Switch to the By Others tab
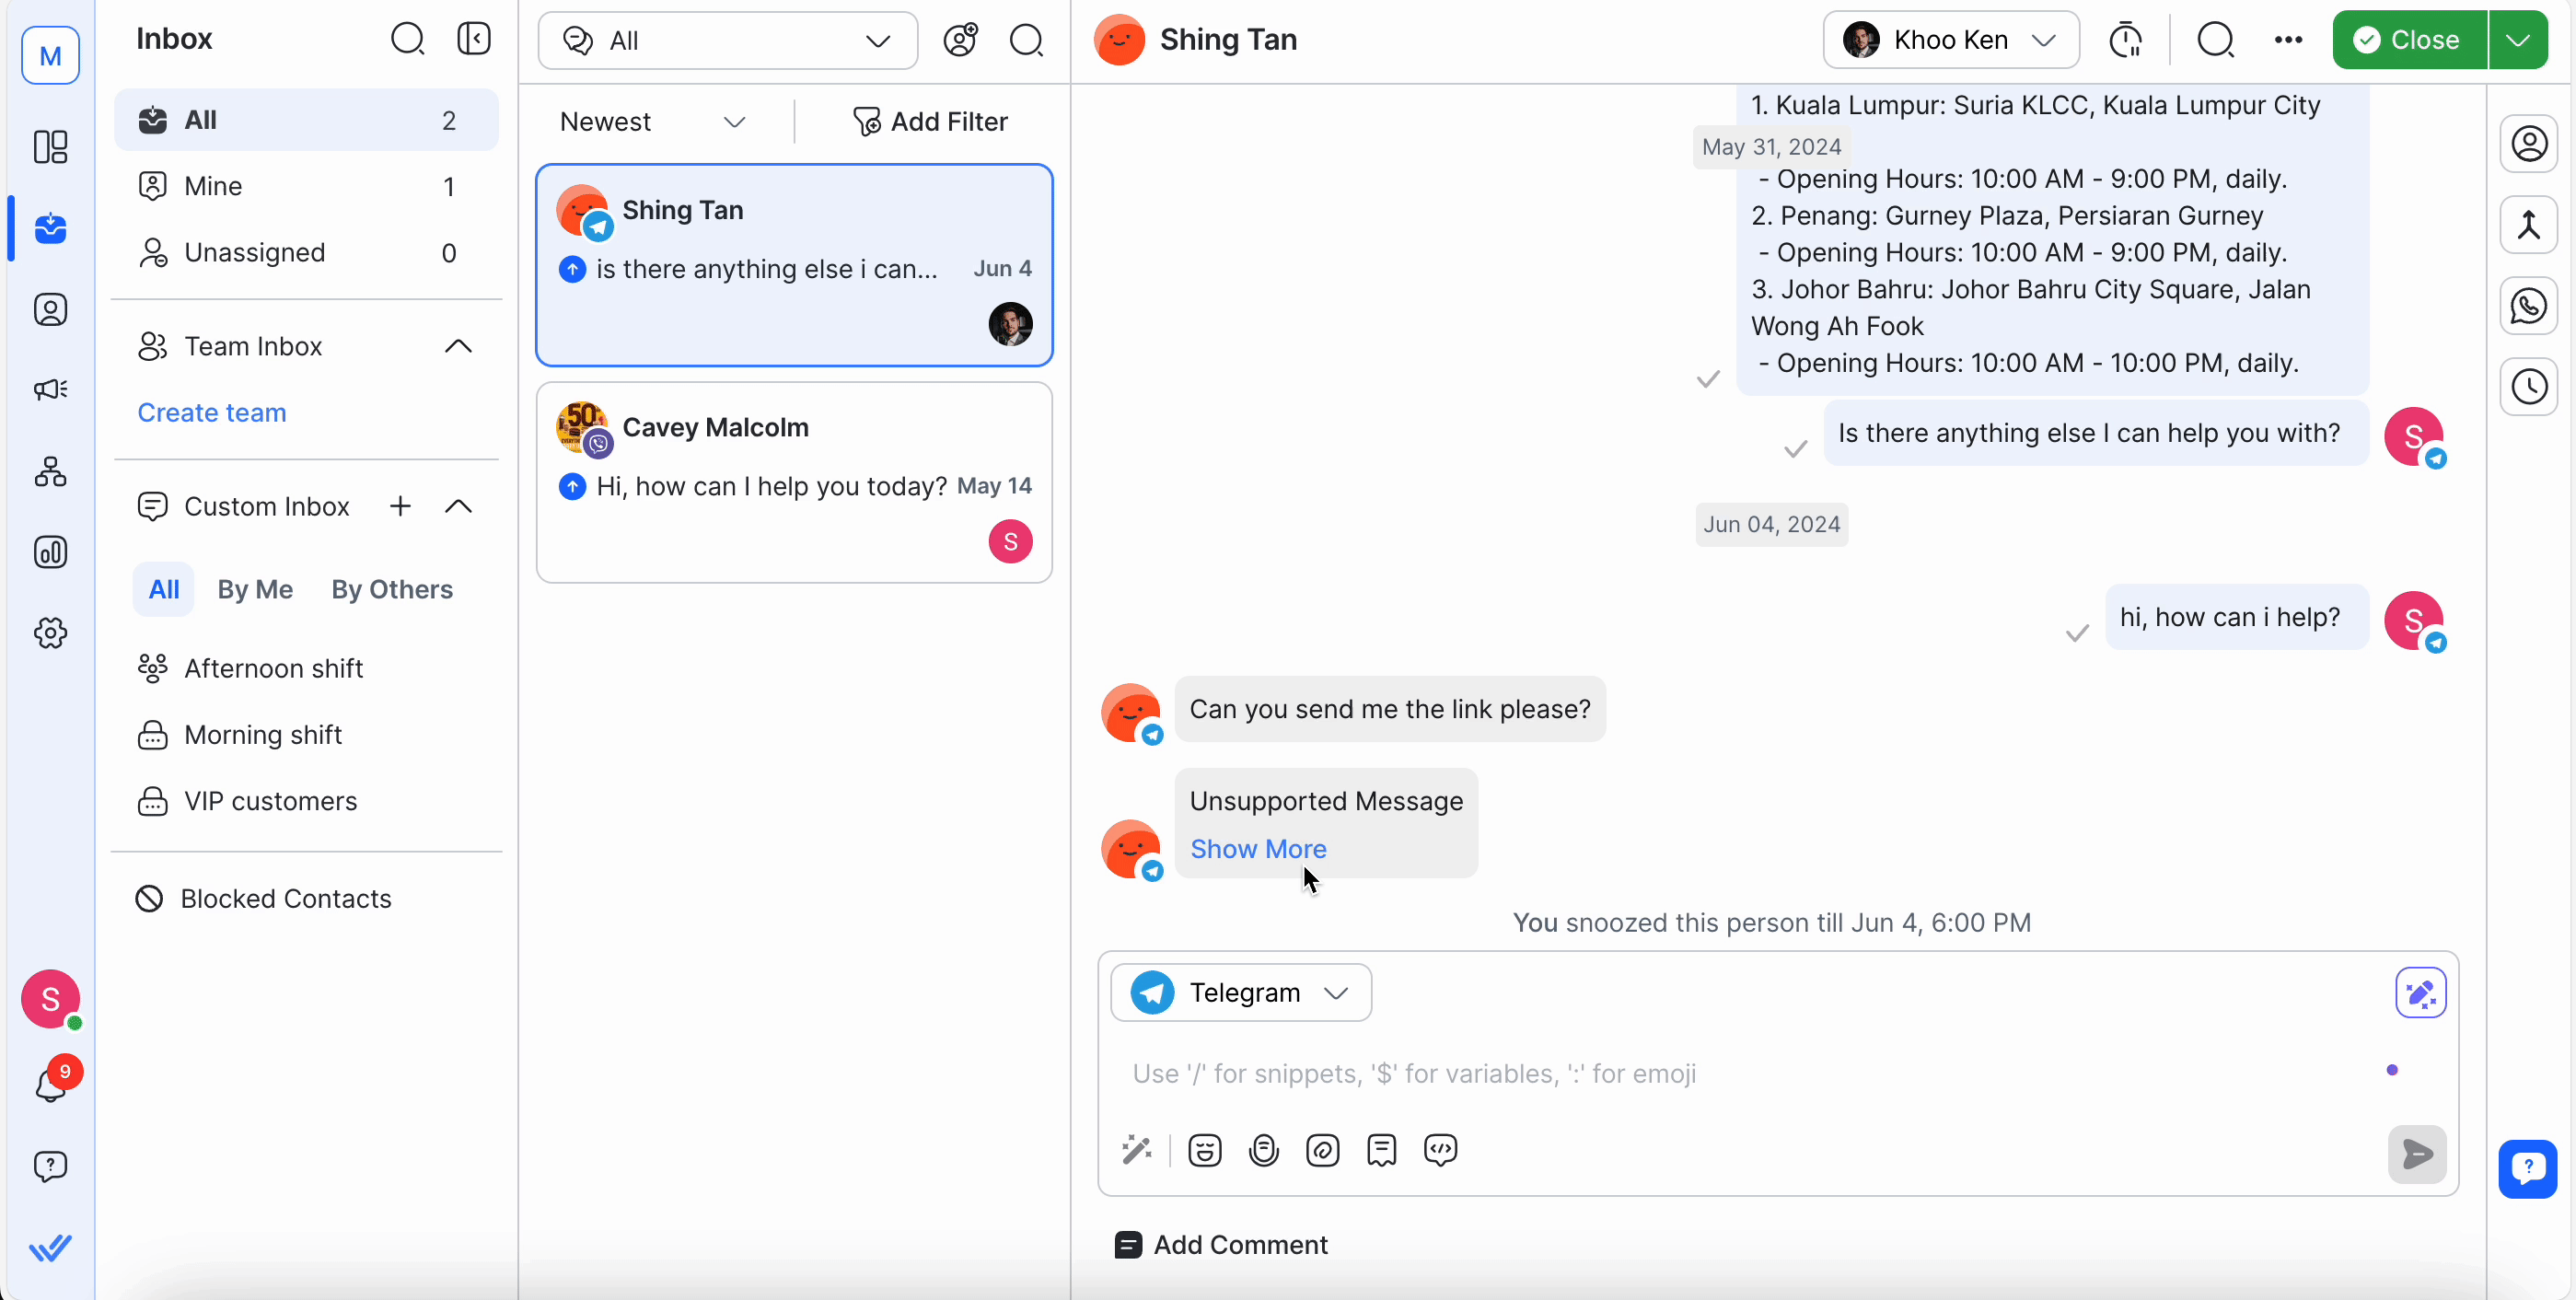2576x1300 pixels. 392,590
